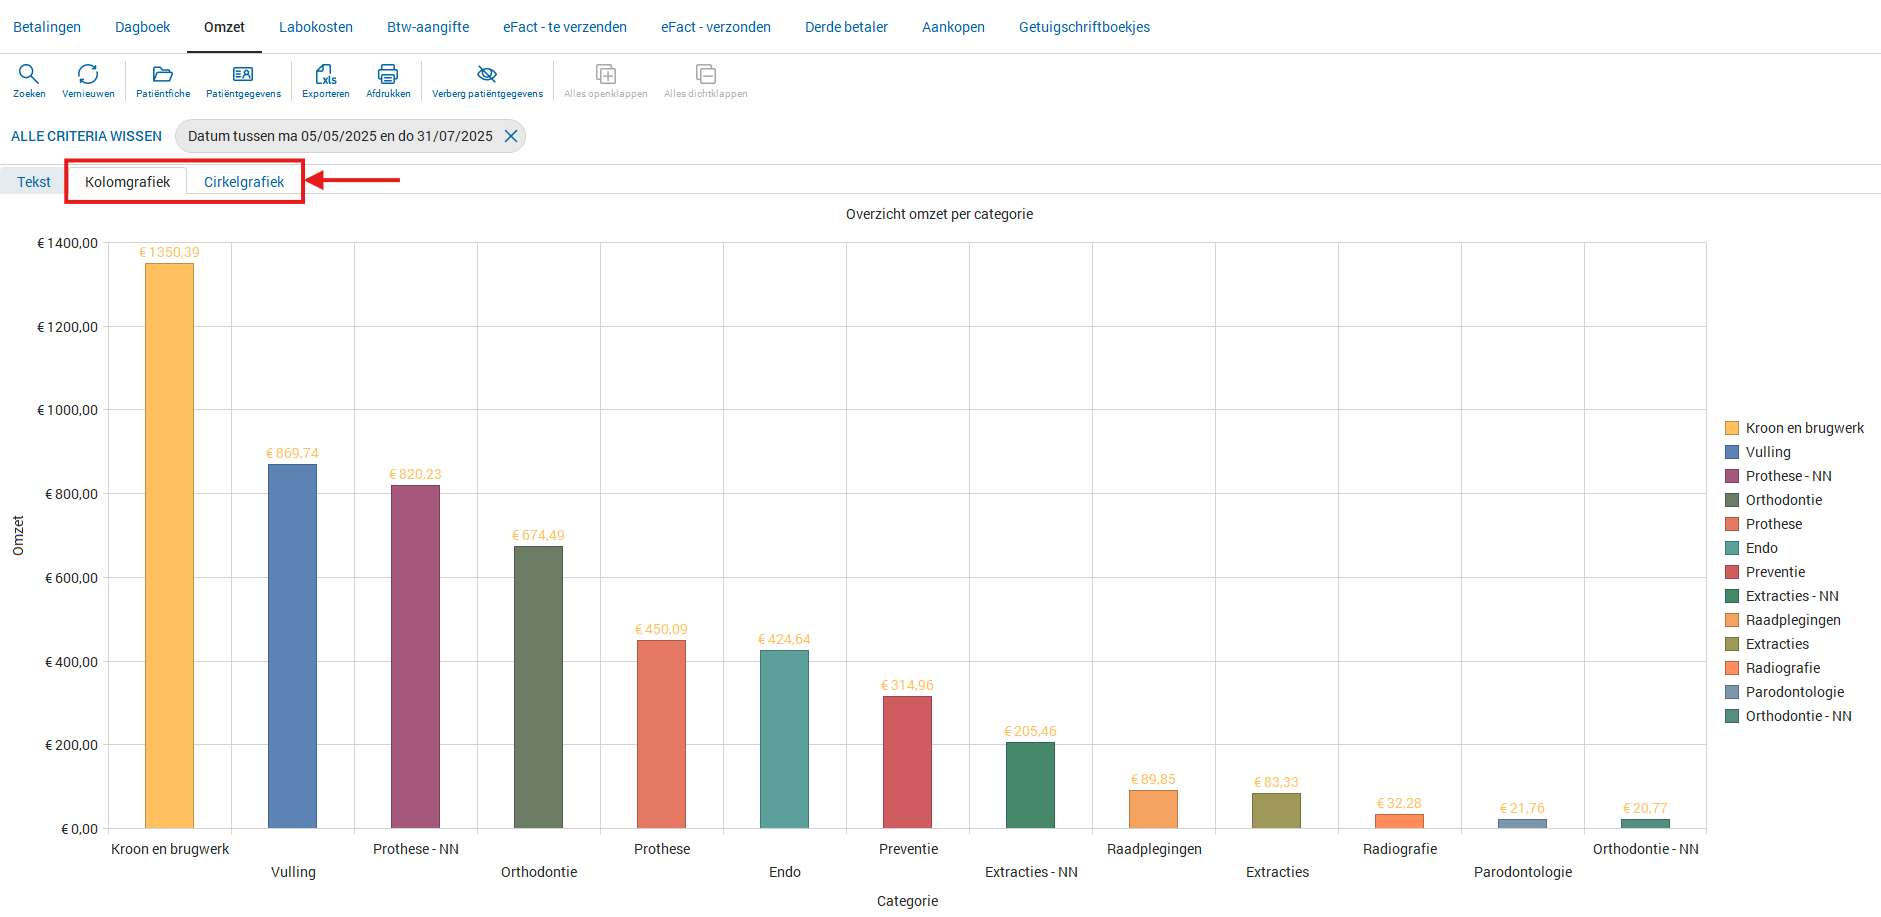Clear all criteria via ALLE CRITERIA WISSEN
Screen dimensions: 1881x917
pos(86,136)
